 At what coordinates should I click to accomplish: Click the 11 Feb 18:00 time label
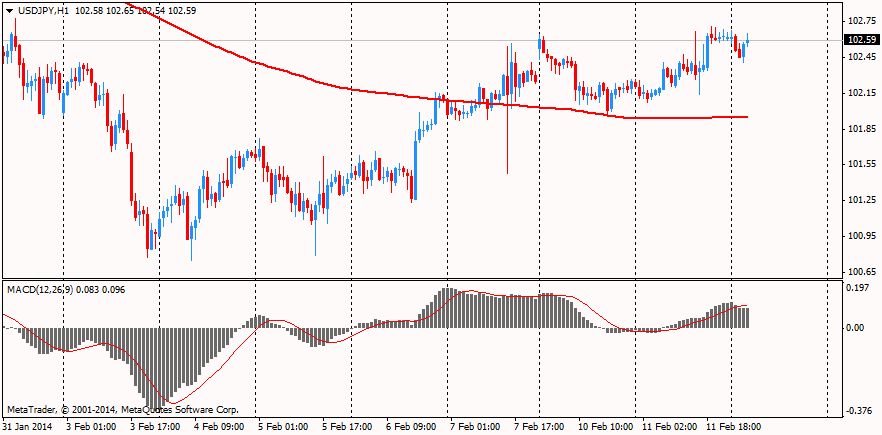[735, 427]
